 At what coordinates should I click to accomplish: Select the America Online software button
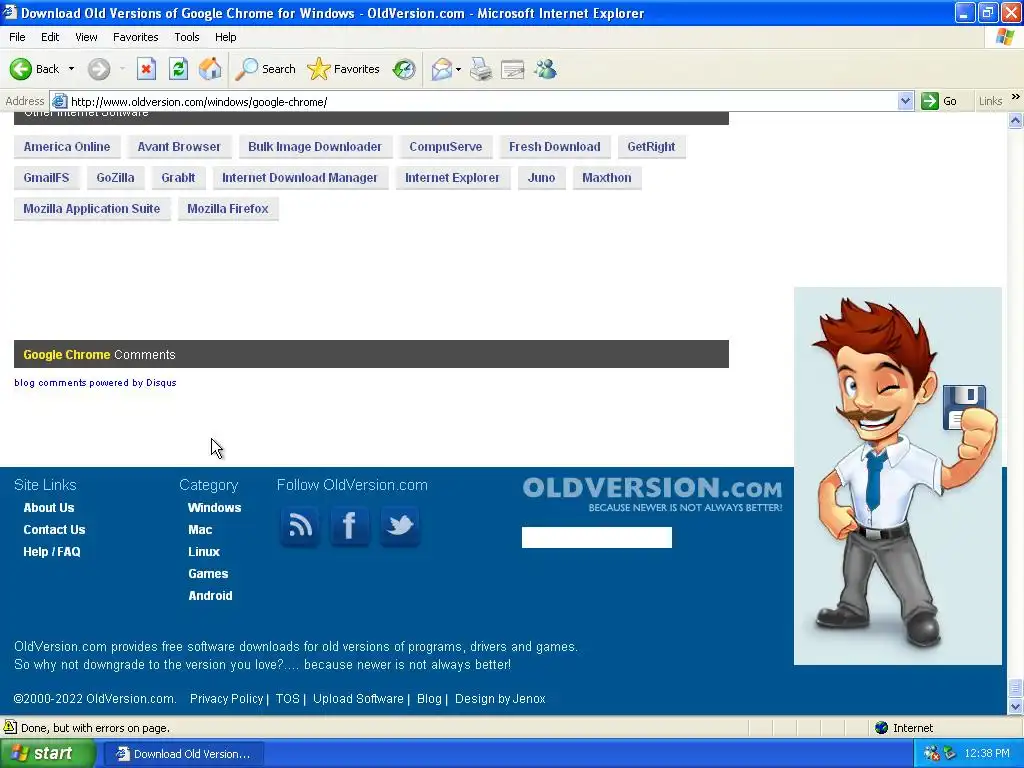(x=67, y=146)
